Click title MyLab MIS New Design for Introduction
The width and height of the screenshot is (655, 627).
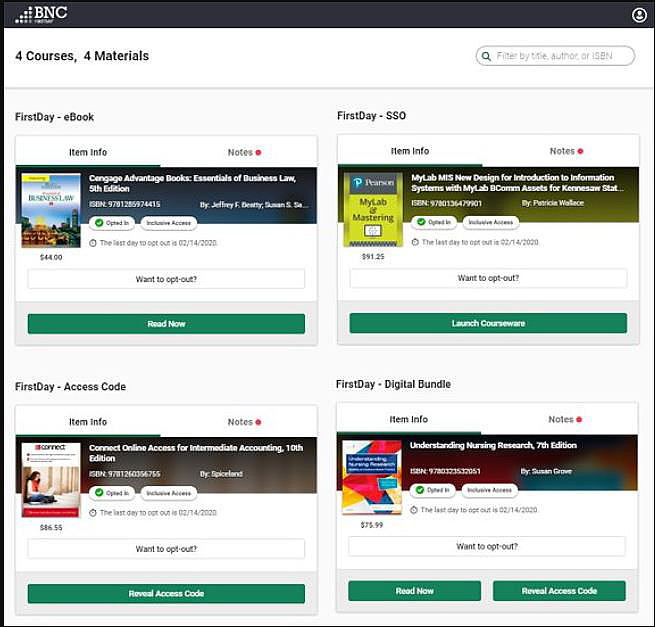[517, 183]
